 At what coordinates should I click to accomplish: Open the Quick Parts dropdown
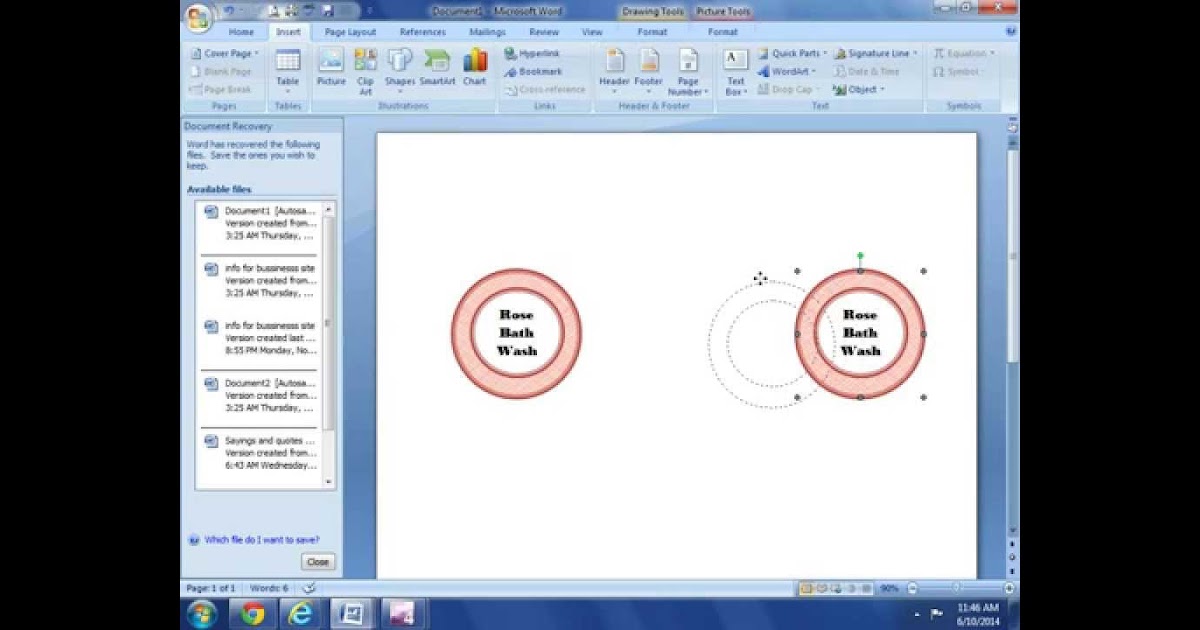[792, 53]
